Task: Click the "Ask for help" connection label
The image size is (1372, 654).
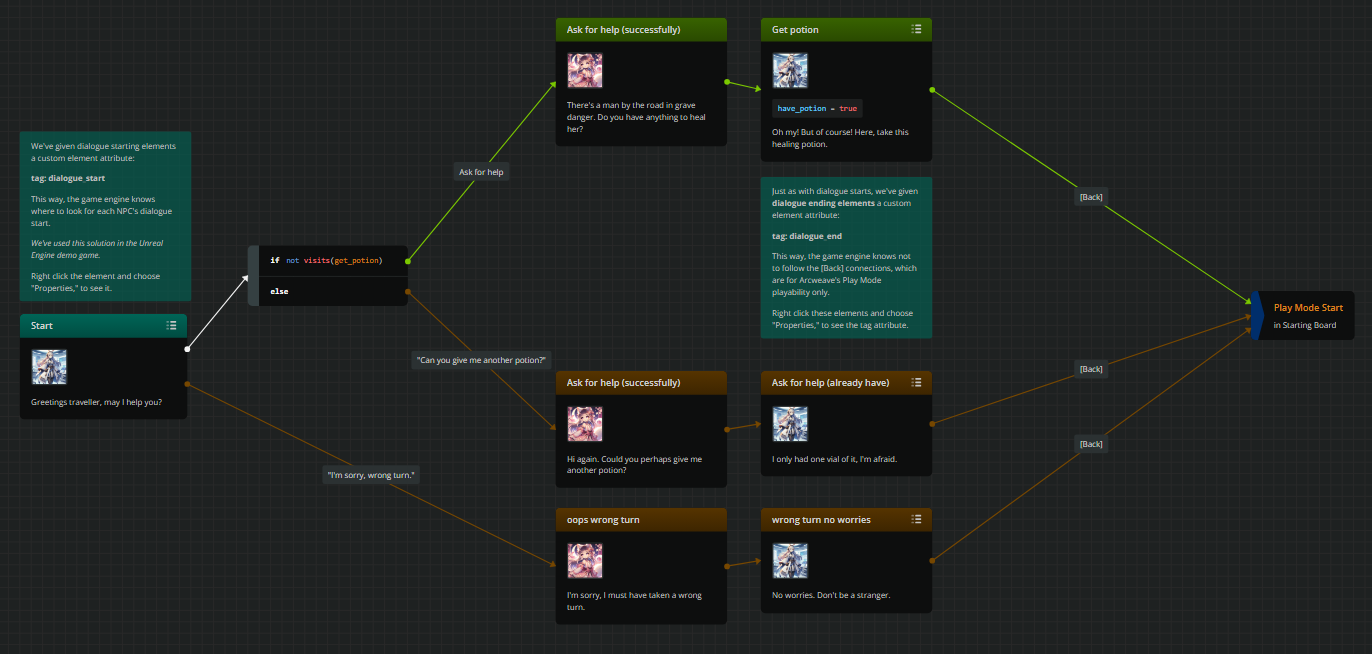Action: (481, 172)
